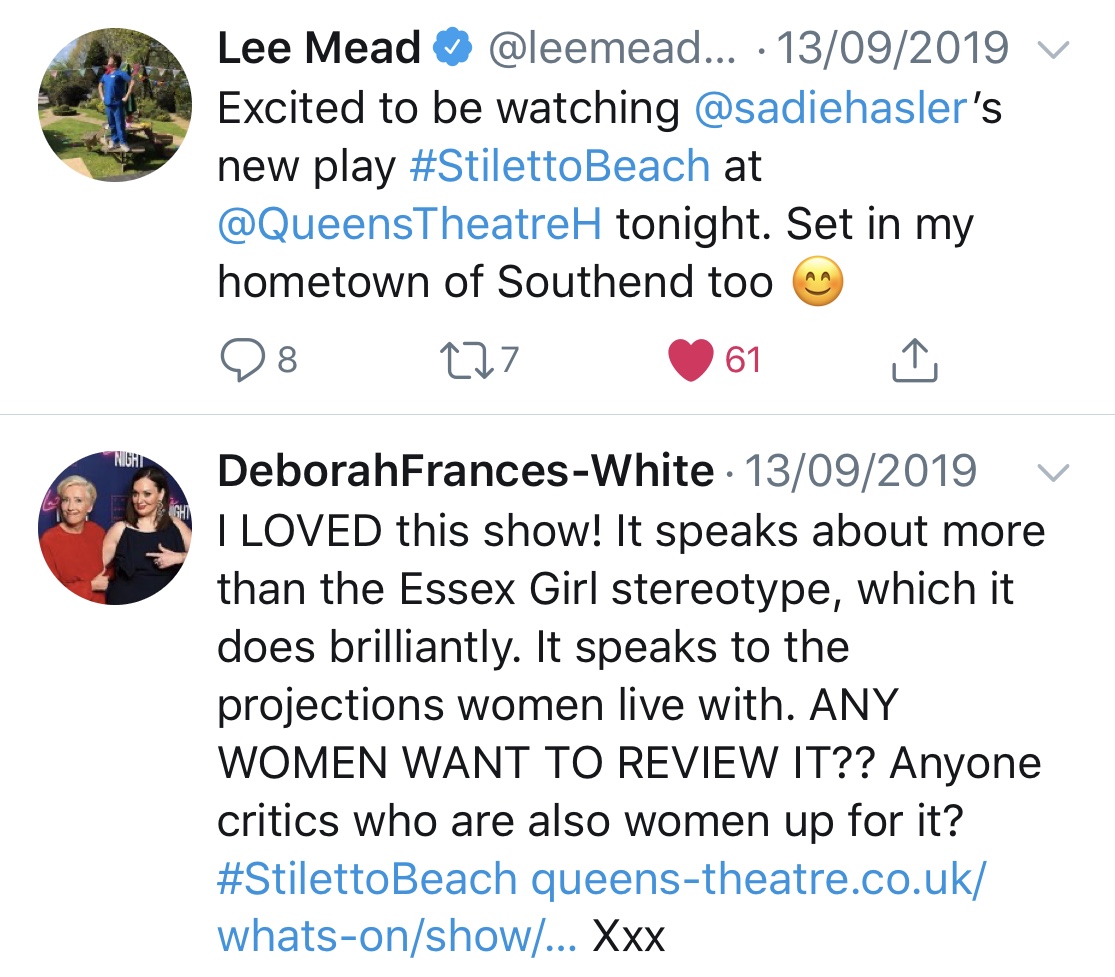Open Lee Mead's profile picture
The width and height of the screenshot is (1115, 977).
coord(115,105)
